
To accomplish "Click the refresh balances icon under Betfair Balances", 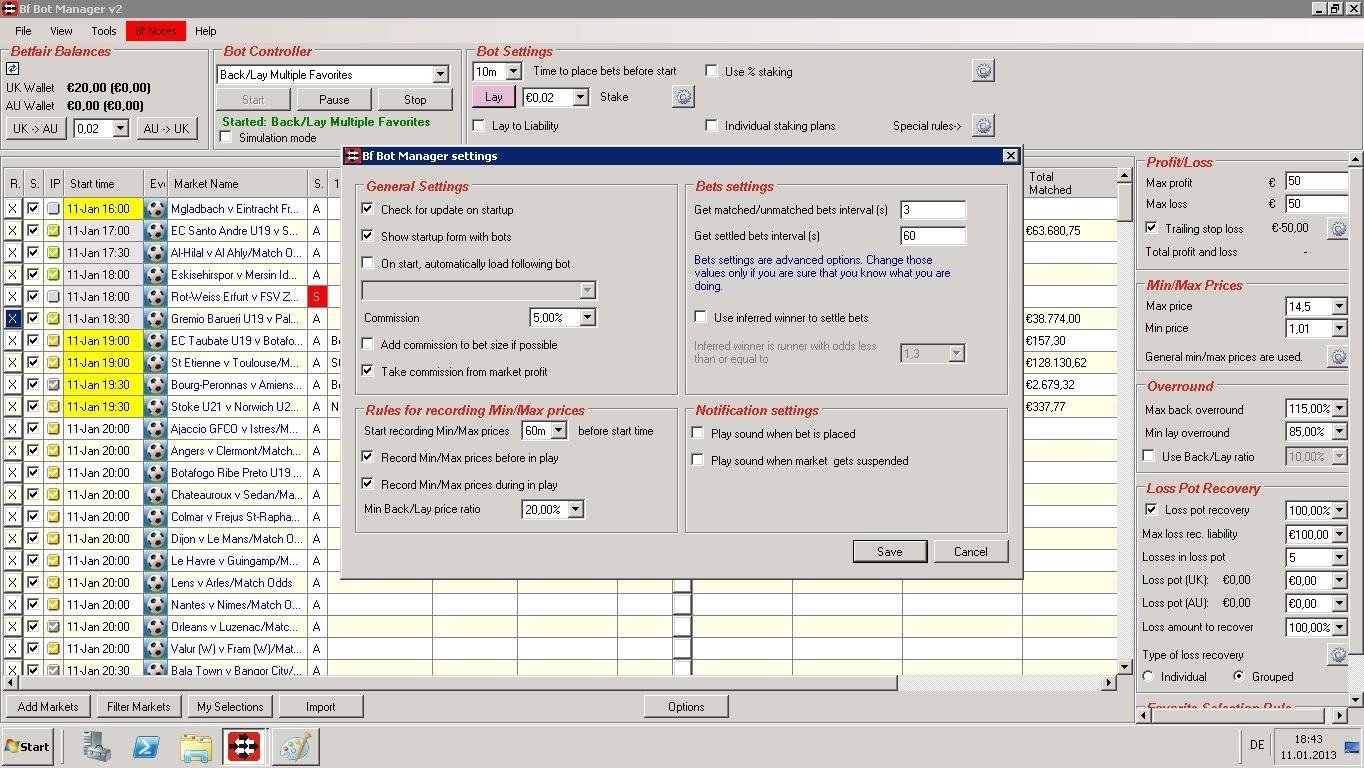I will pyautogui.click(x=13, y=69).
